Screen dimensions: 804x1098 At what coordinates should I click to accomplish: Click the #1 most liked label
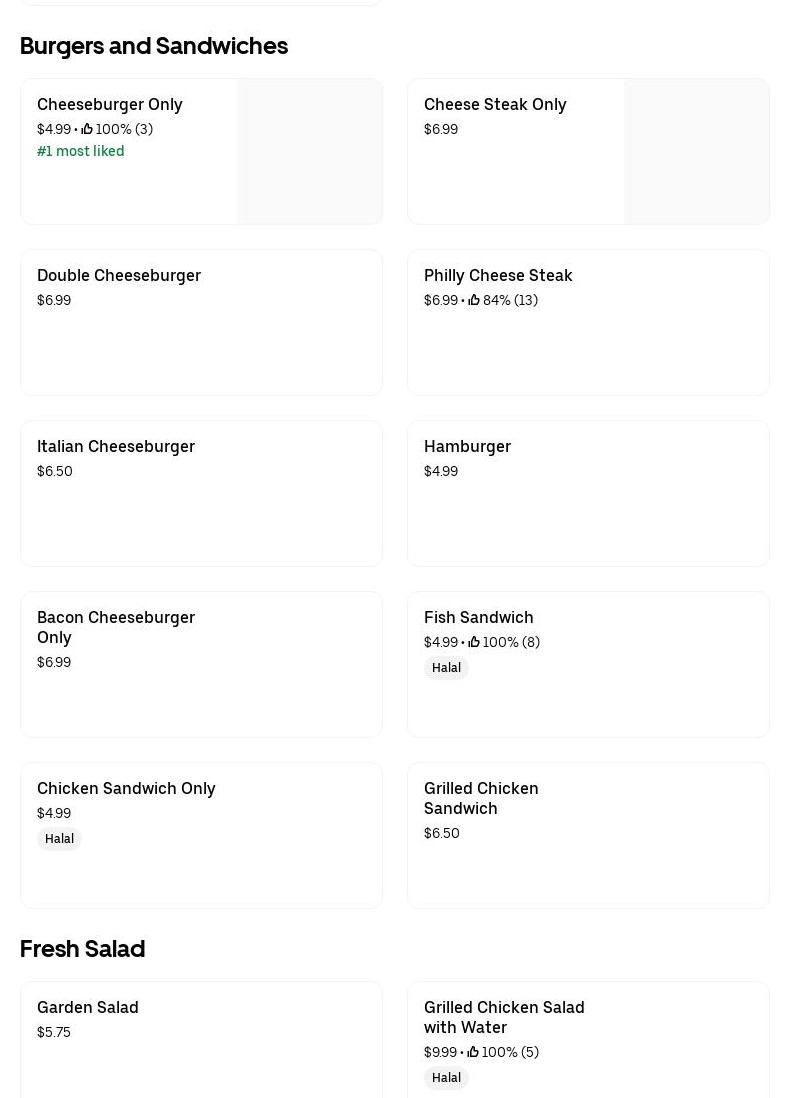[x=81, y=151]
